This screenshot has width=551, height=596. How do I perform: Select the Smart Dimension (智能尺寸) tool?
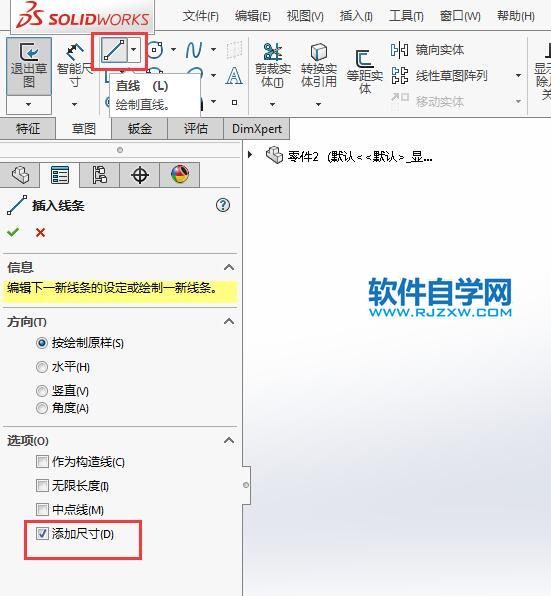pos(74,66)
